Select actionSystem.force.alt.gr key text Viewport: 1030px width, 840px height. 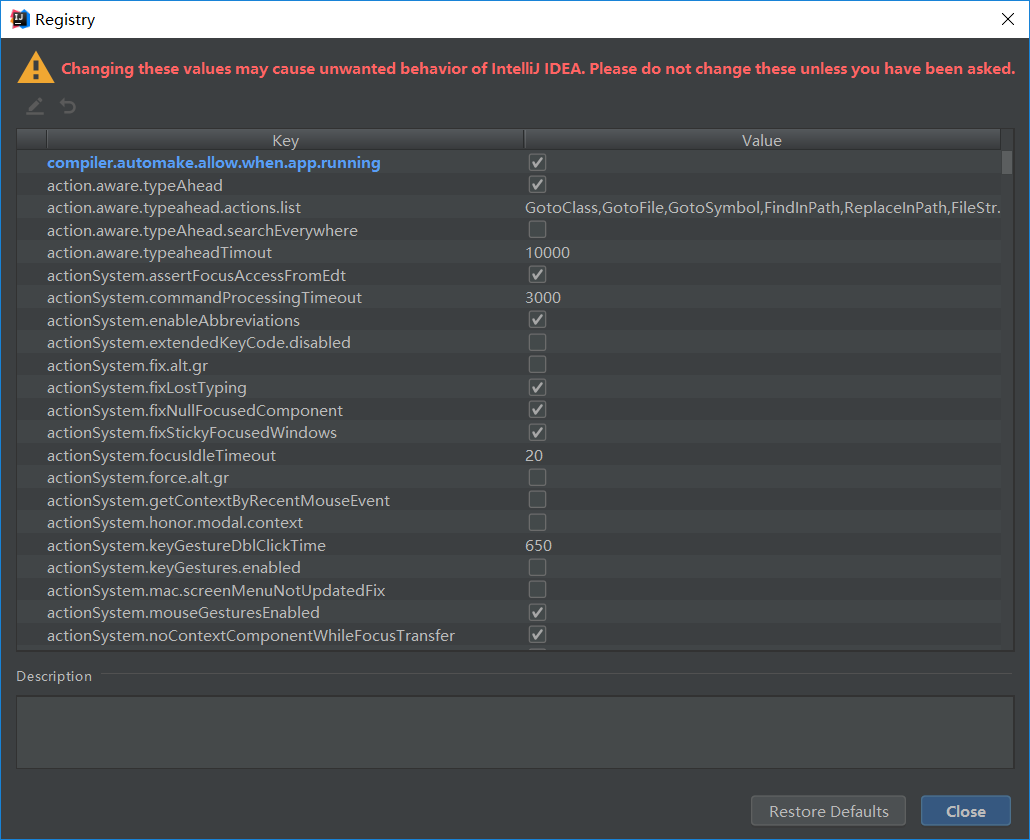pyautogui.click(x=138, y=478)
